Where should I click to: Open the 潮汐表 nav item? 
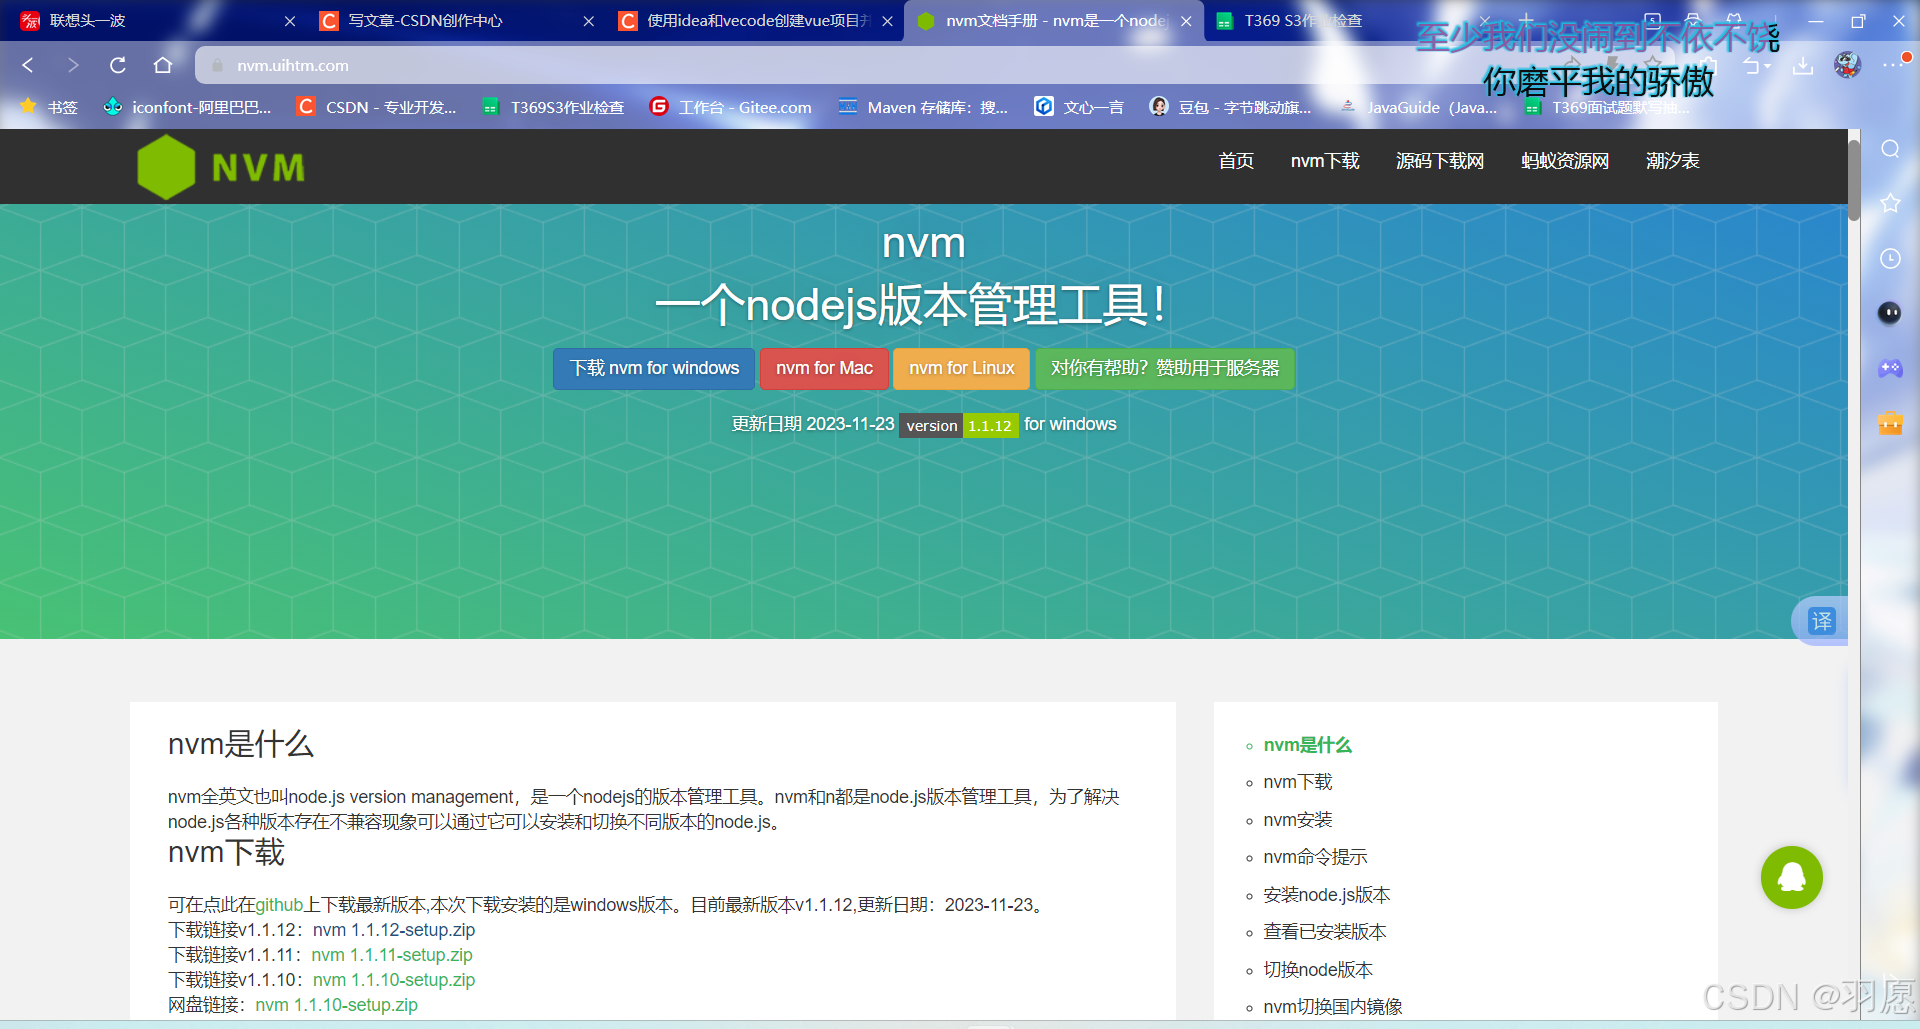tap(1673, 161)
